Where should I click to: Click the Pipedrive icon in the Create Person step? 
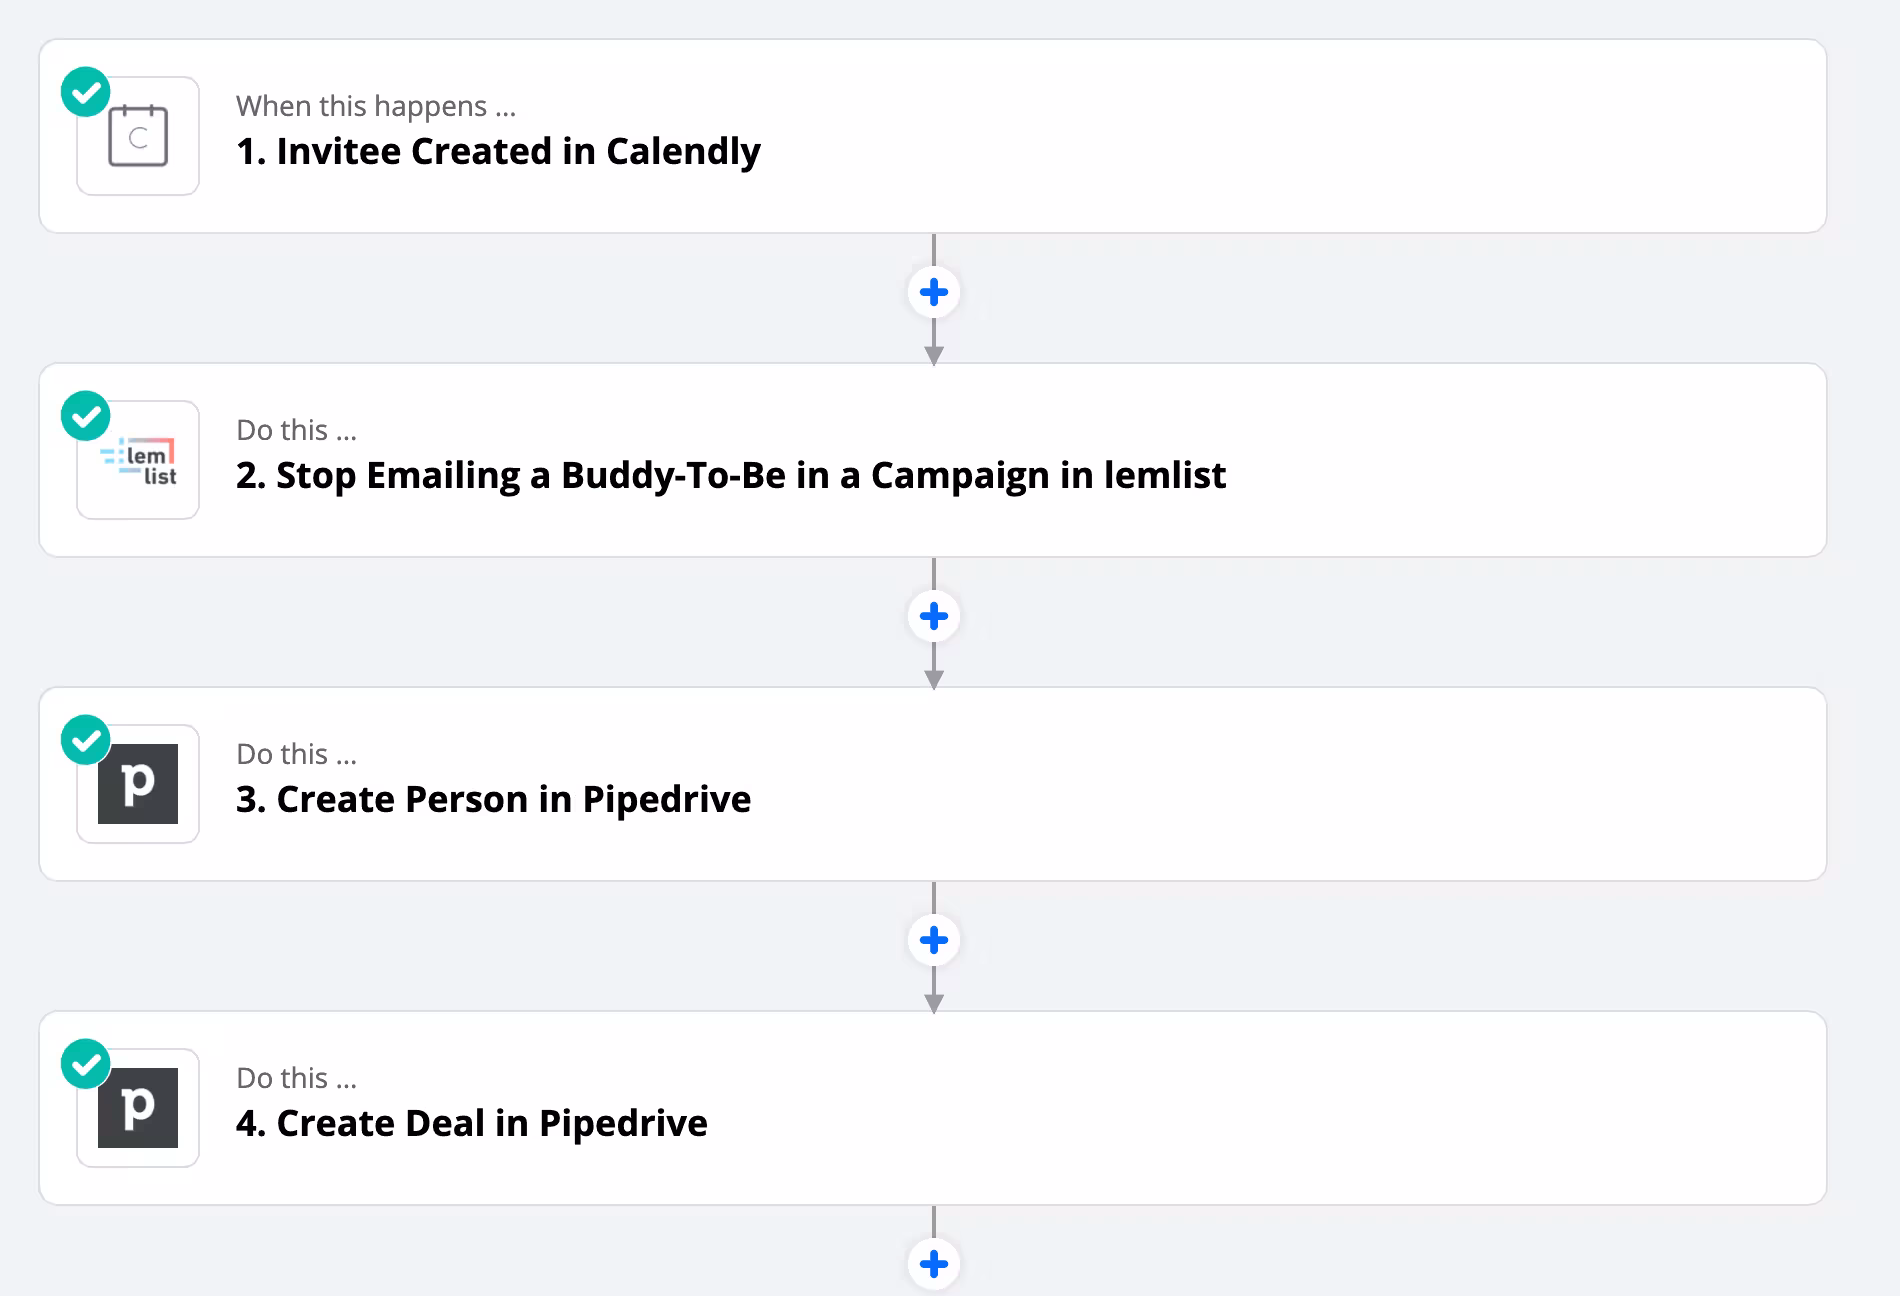pos(138,784)
